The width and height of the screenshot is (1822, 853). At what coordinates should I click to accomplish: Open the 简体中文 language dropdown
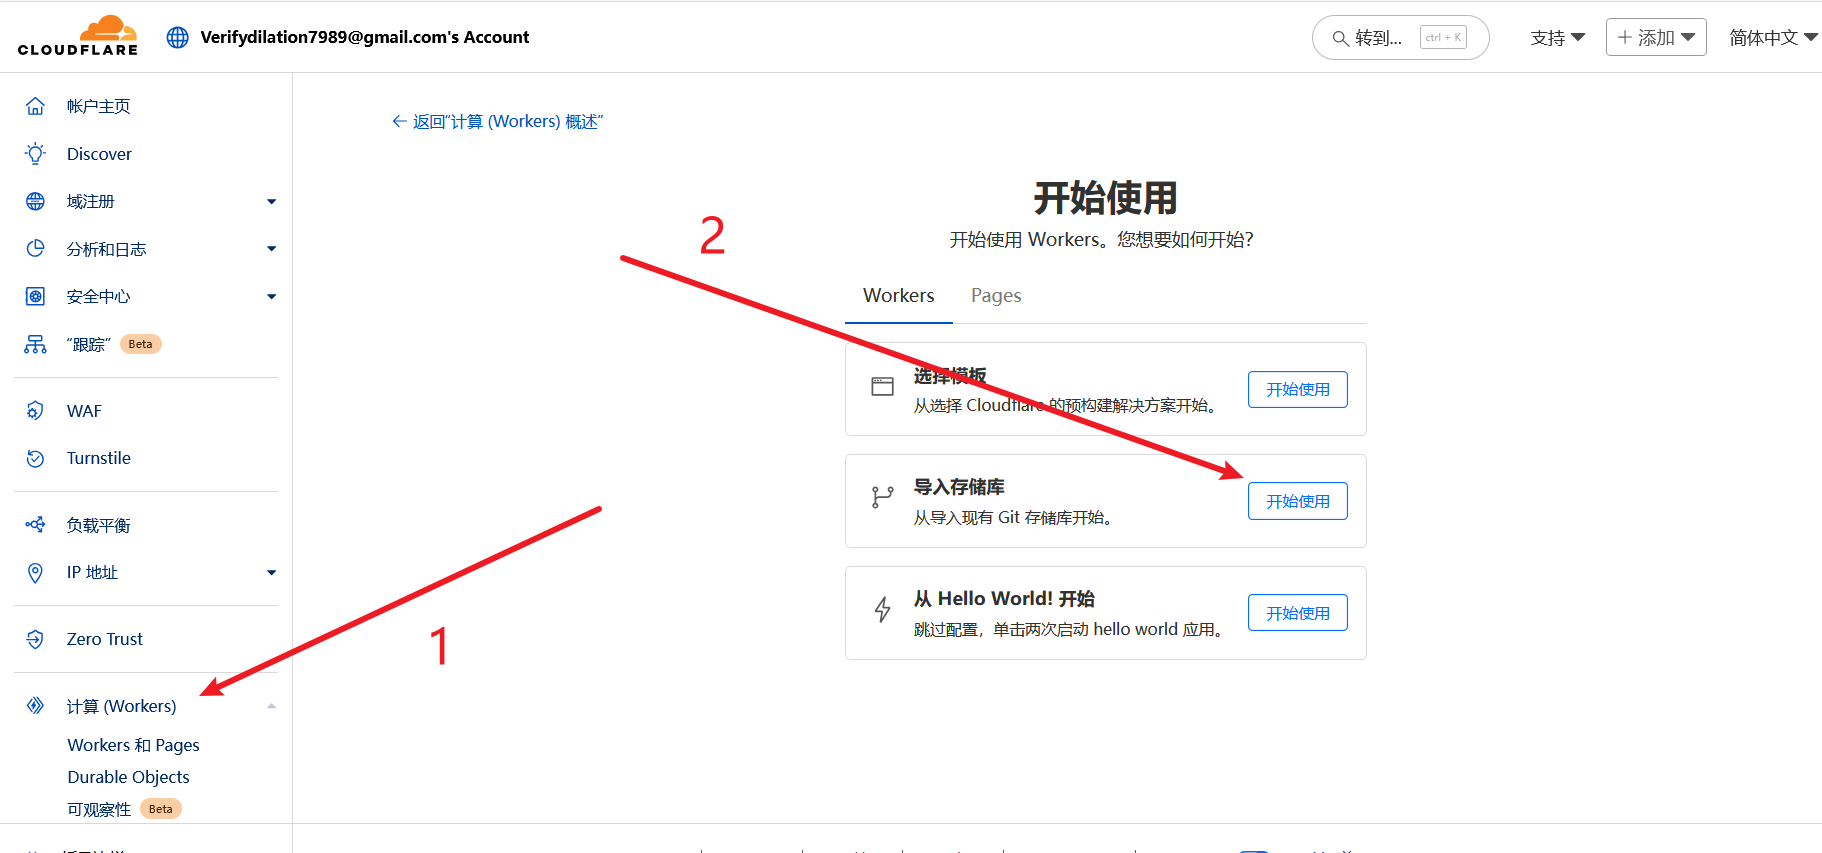[x=1772, y=38]
